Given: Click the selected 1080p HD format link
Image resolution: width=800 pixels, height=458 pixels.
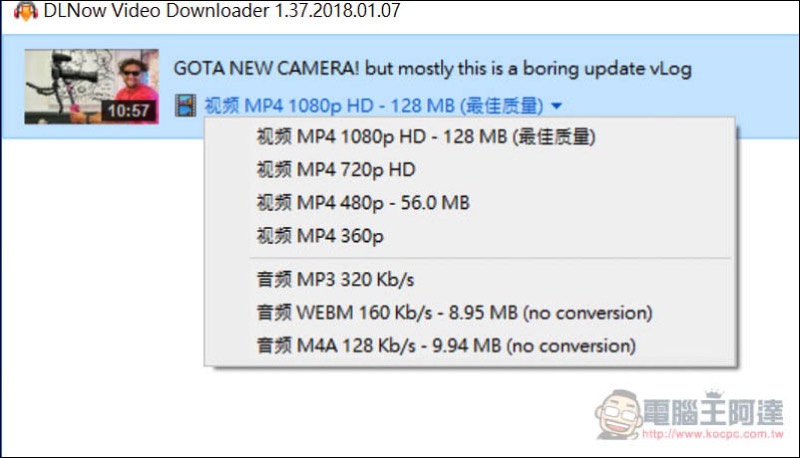Looking at the screenshot, I should [x=374, y=106].
